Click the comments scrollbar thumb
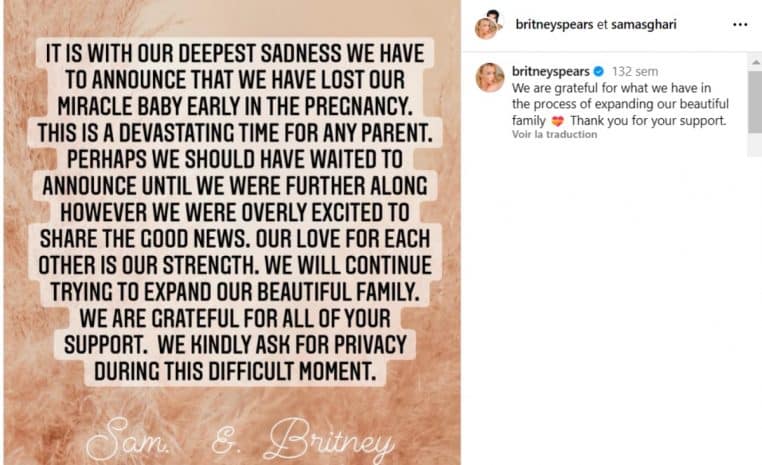This screenshot has height=465, width=762. pyautogui.click(x=754, y=100)
